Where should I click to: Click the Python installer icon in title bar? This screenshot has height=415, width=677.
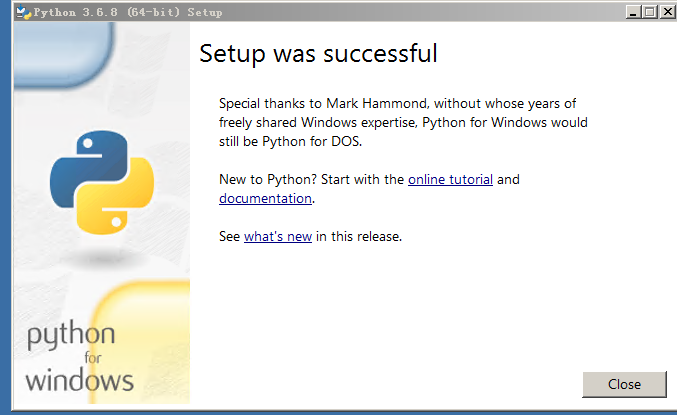click(24, 12)
